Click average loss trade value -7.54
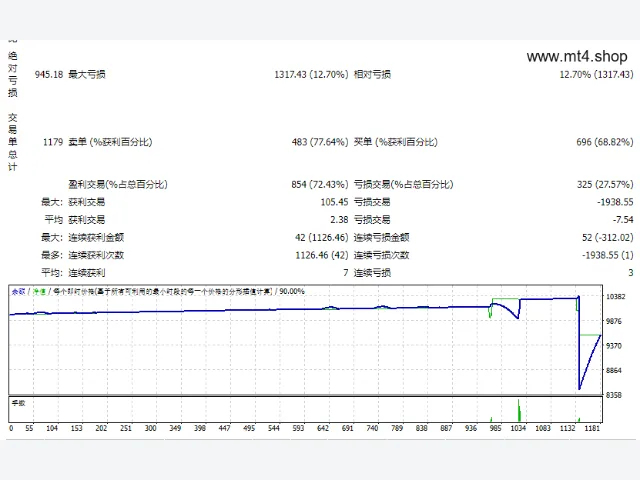 pos(623,220)
